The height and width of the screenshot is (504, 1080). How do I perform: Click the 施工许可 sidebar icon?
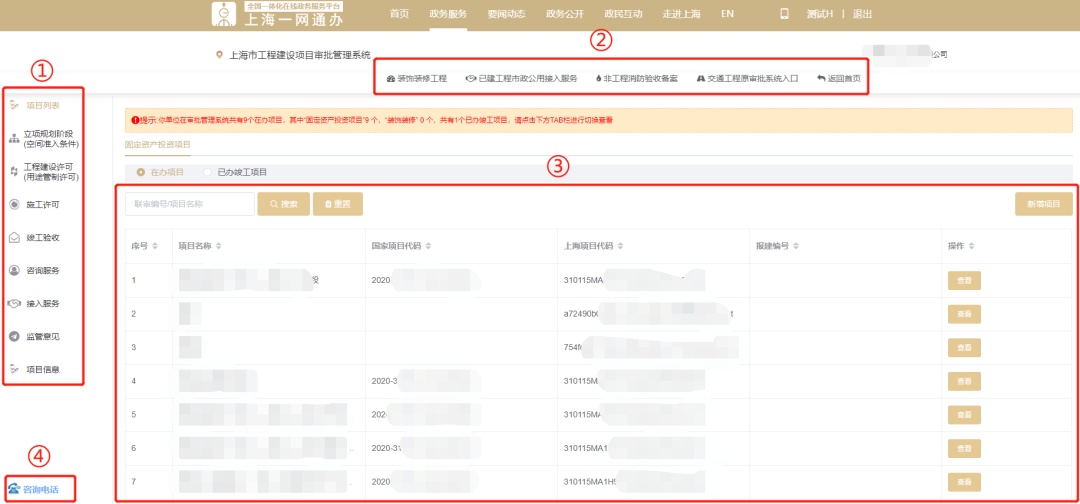pyautogui.click(x=14, y=204)
